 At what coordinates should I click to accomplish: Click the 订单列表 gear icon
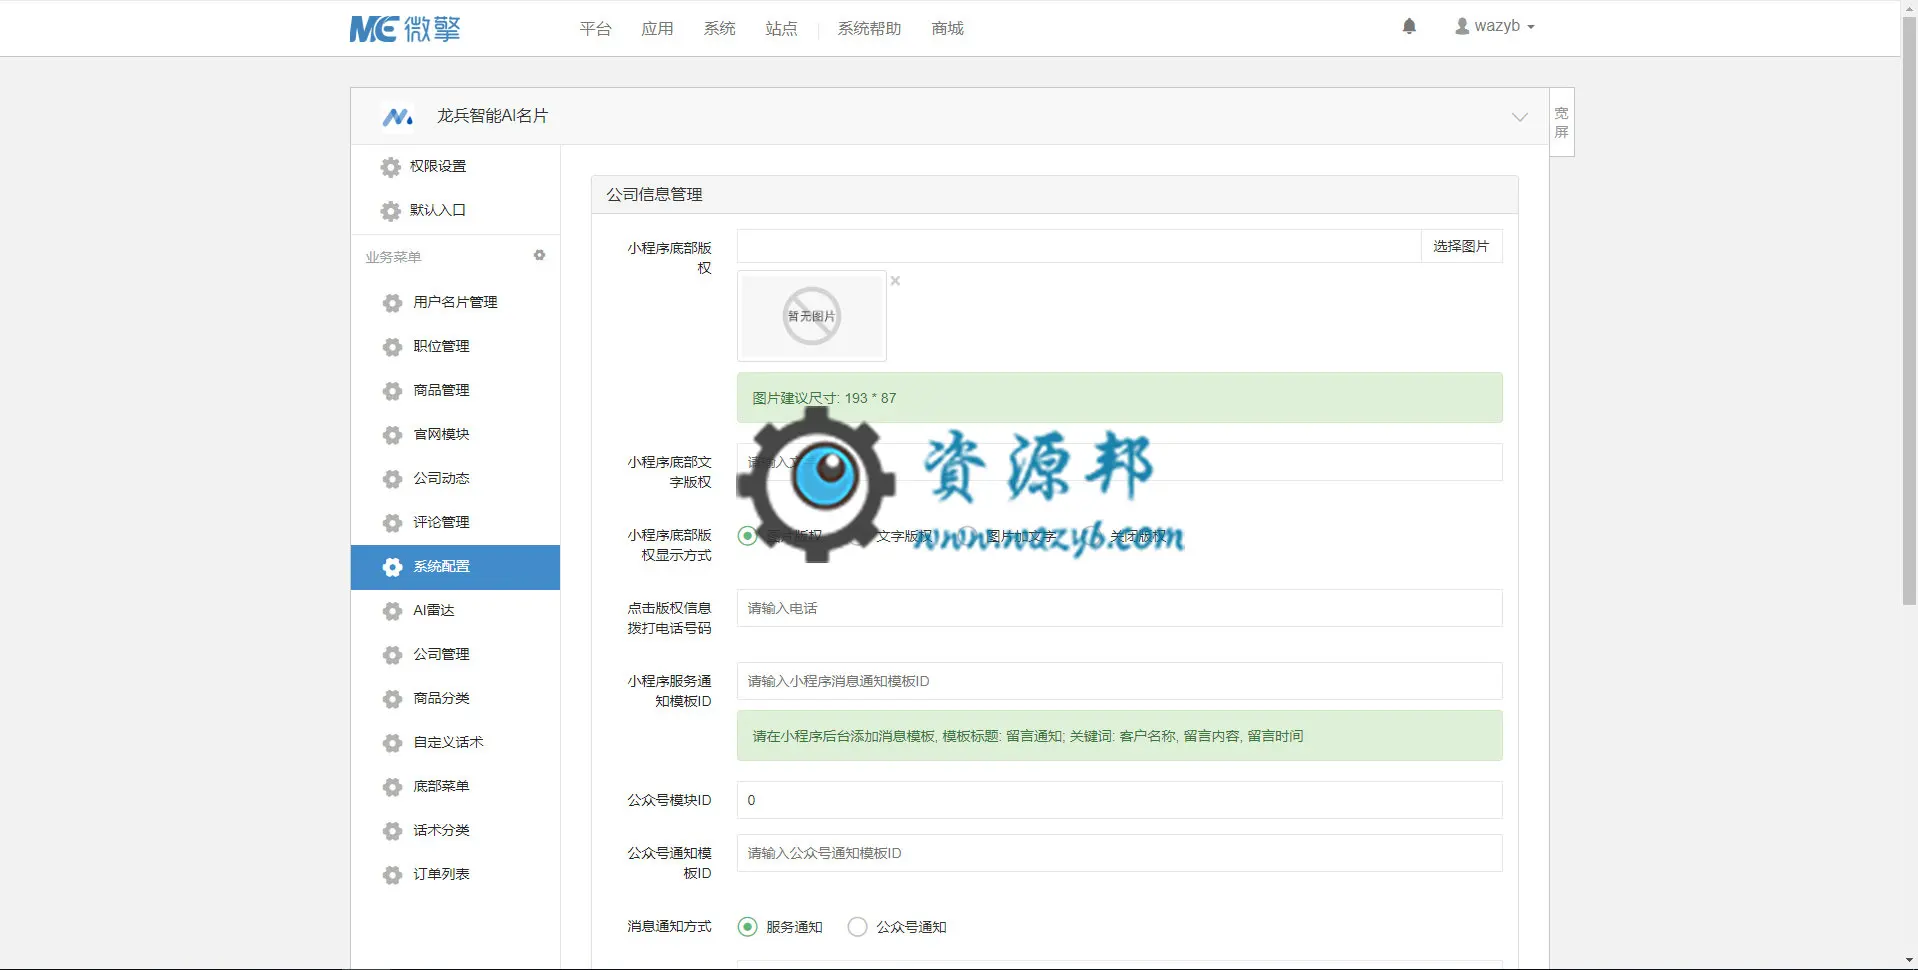tap(392, 875)
